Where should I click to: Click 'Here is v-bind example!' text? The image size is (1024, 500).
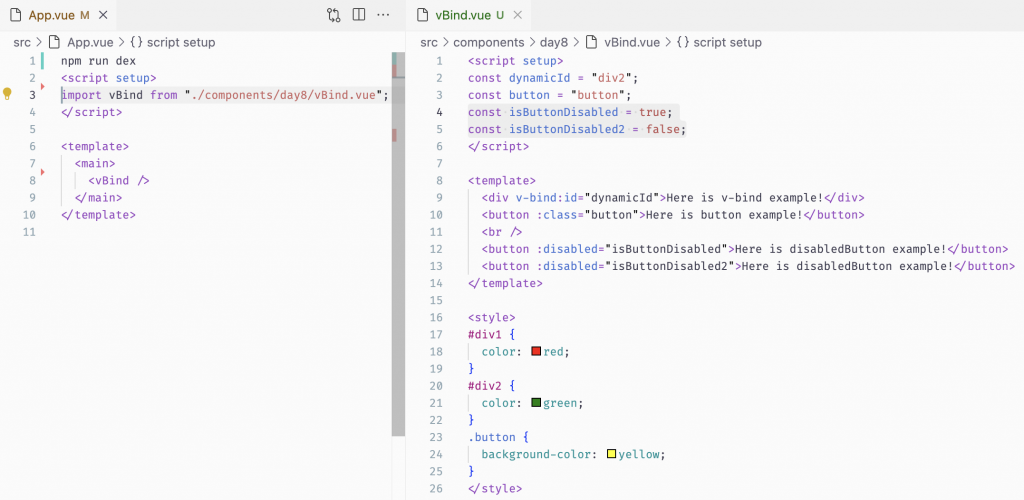coord(744,197)
